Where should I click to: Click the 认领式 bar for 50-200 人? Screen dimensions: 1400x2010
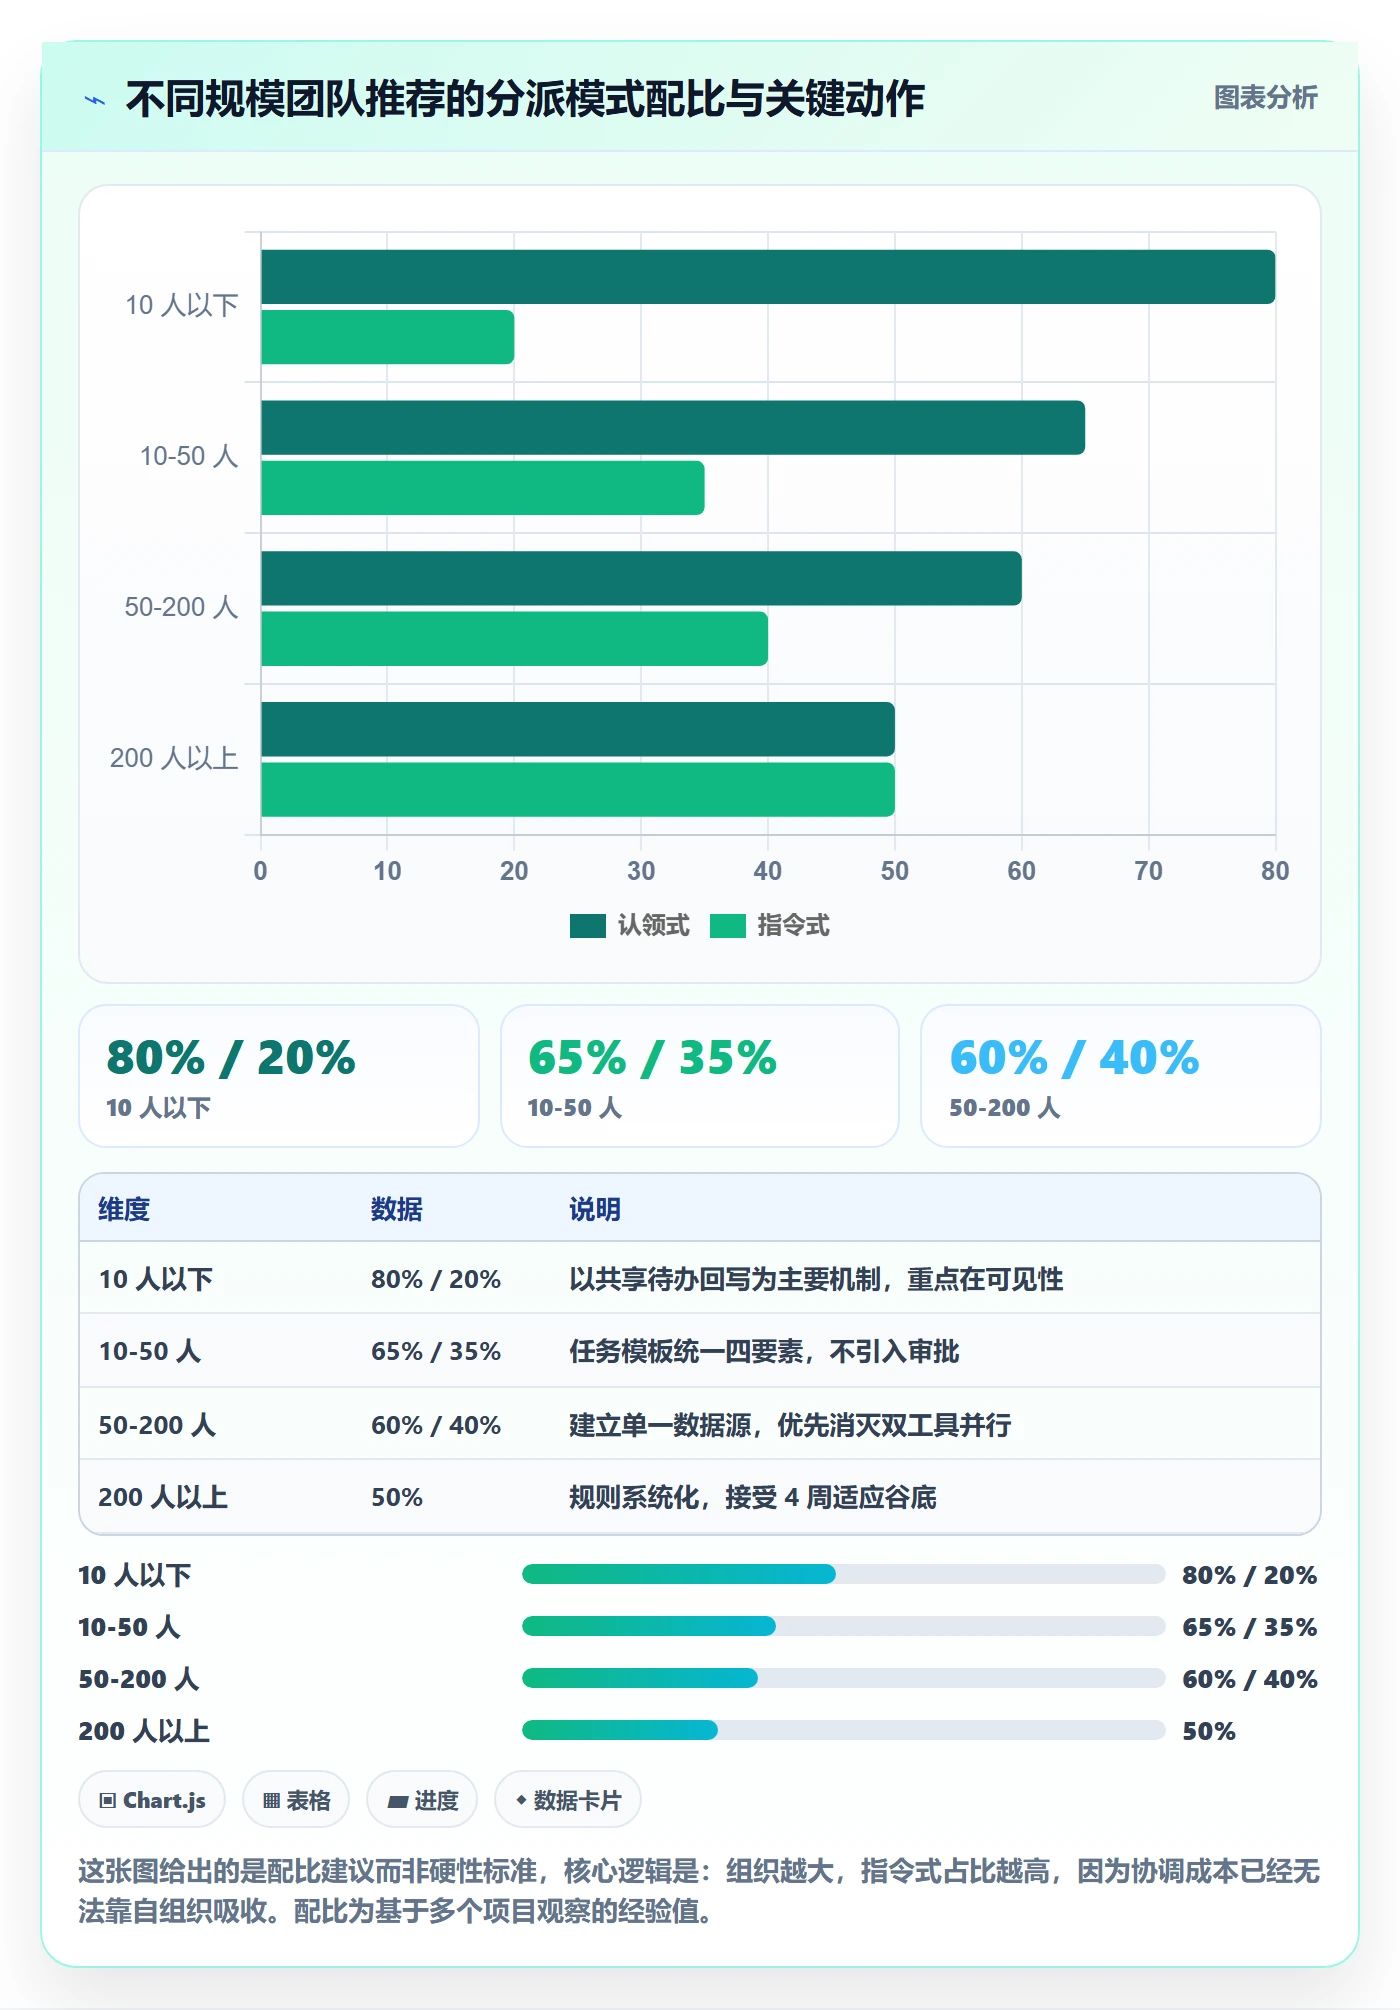(641, 578)
